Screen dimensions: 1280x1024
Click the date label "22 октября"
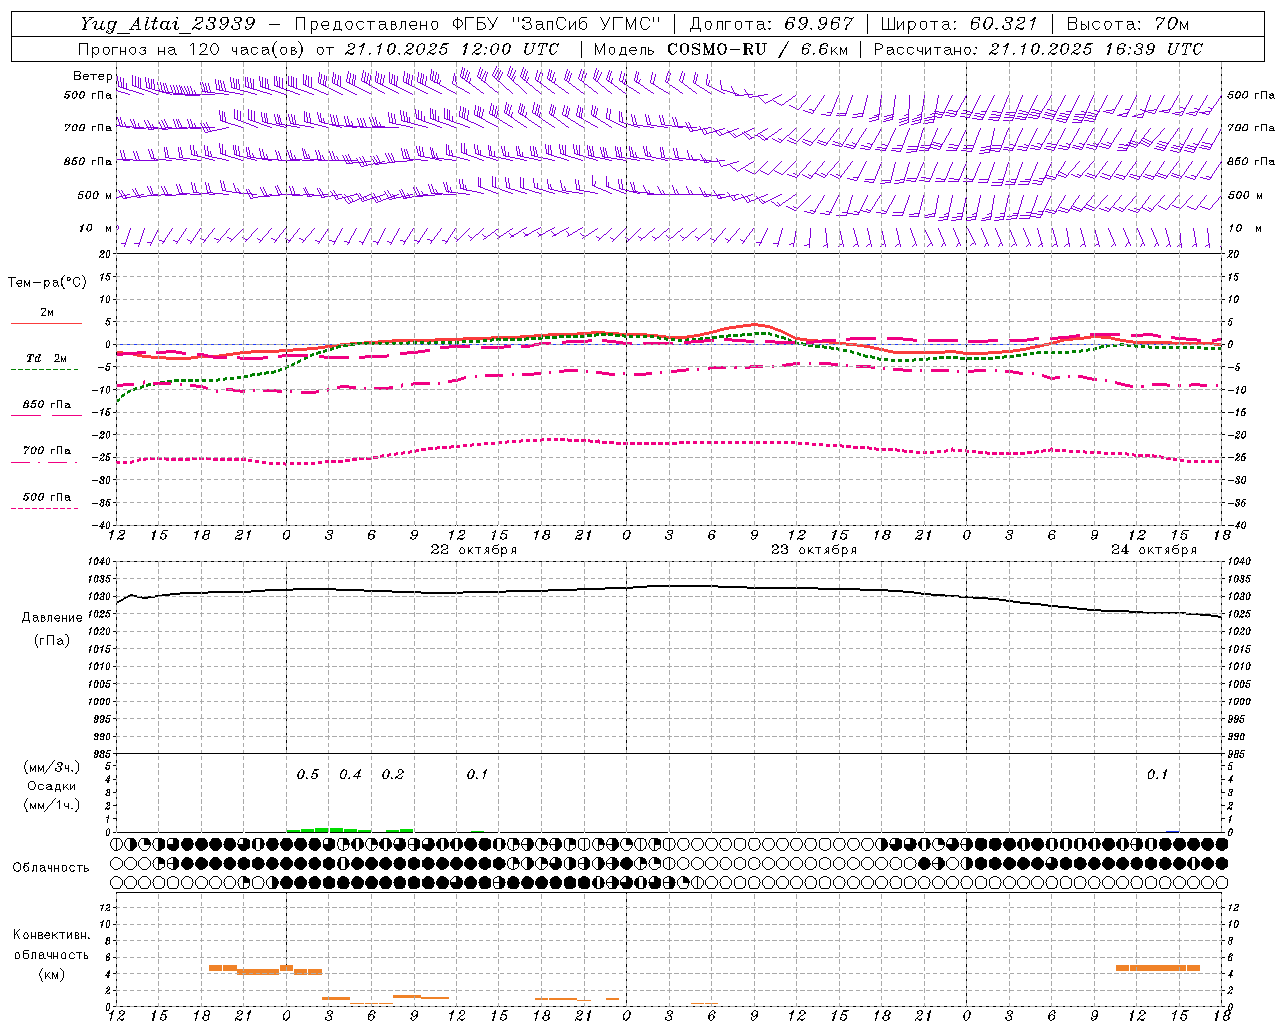point(473,550)
